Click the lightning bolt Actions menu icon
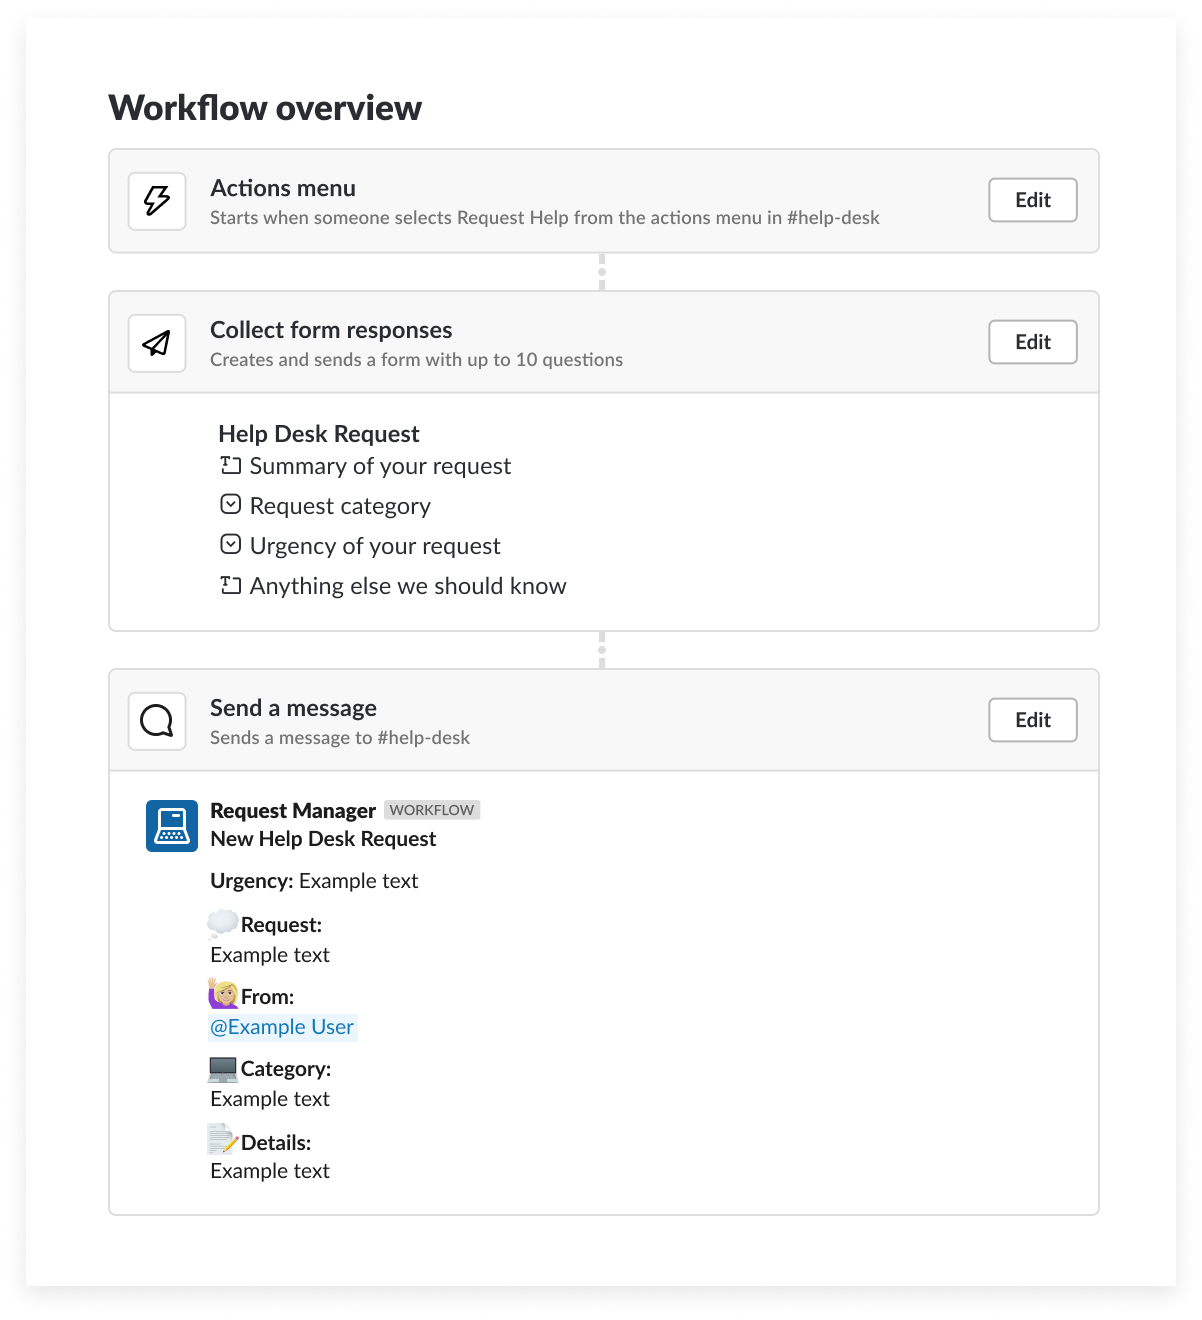Viewport: 1202px width, 1320px height. click(x=156, y=200)
